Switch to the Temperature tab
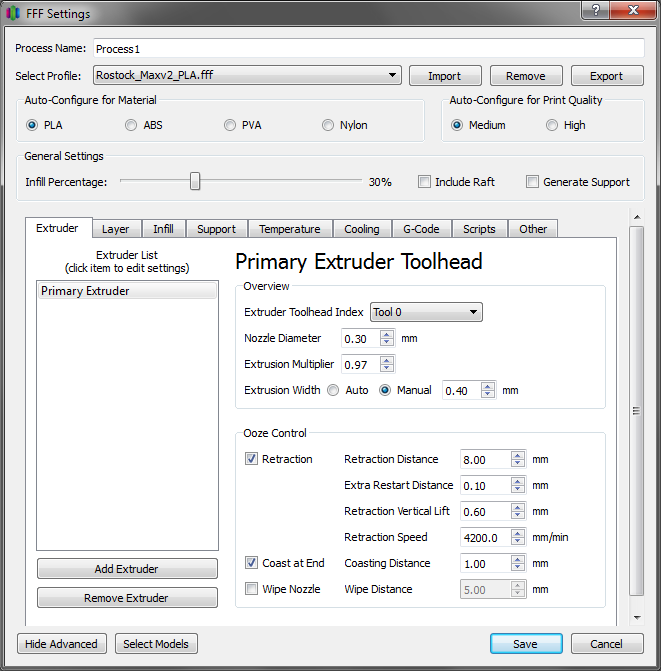 click(289, 229)
